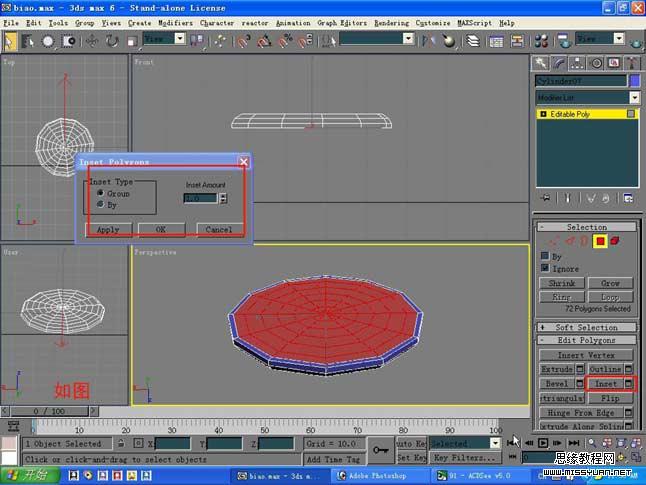Toggle the Ignore Backfacing checkbox
This screenshot has width=646, height=485.
click(x=545, y=268)
